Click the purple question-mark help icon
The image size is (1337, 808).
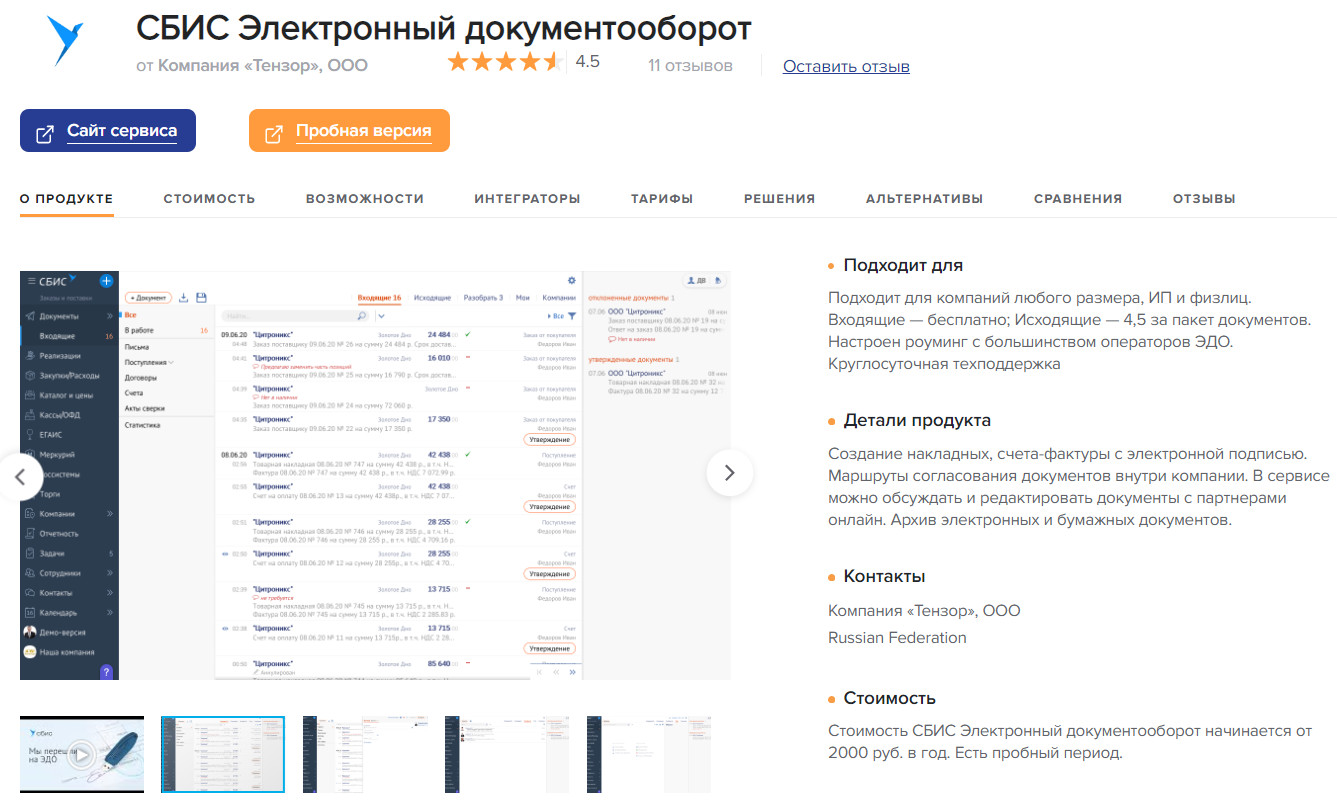pyautogui.click(x=106, y=671)
